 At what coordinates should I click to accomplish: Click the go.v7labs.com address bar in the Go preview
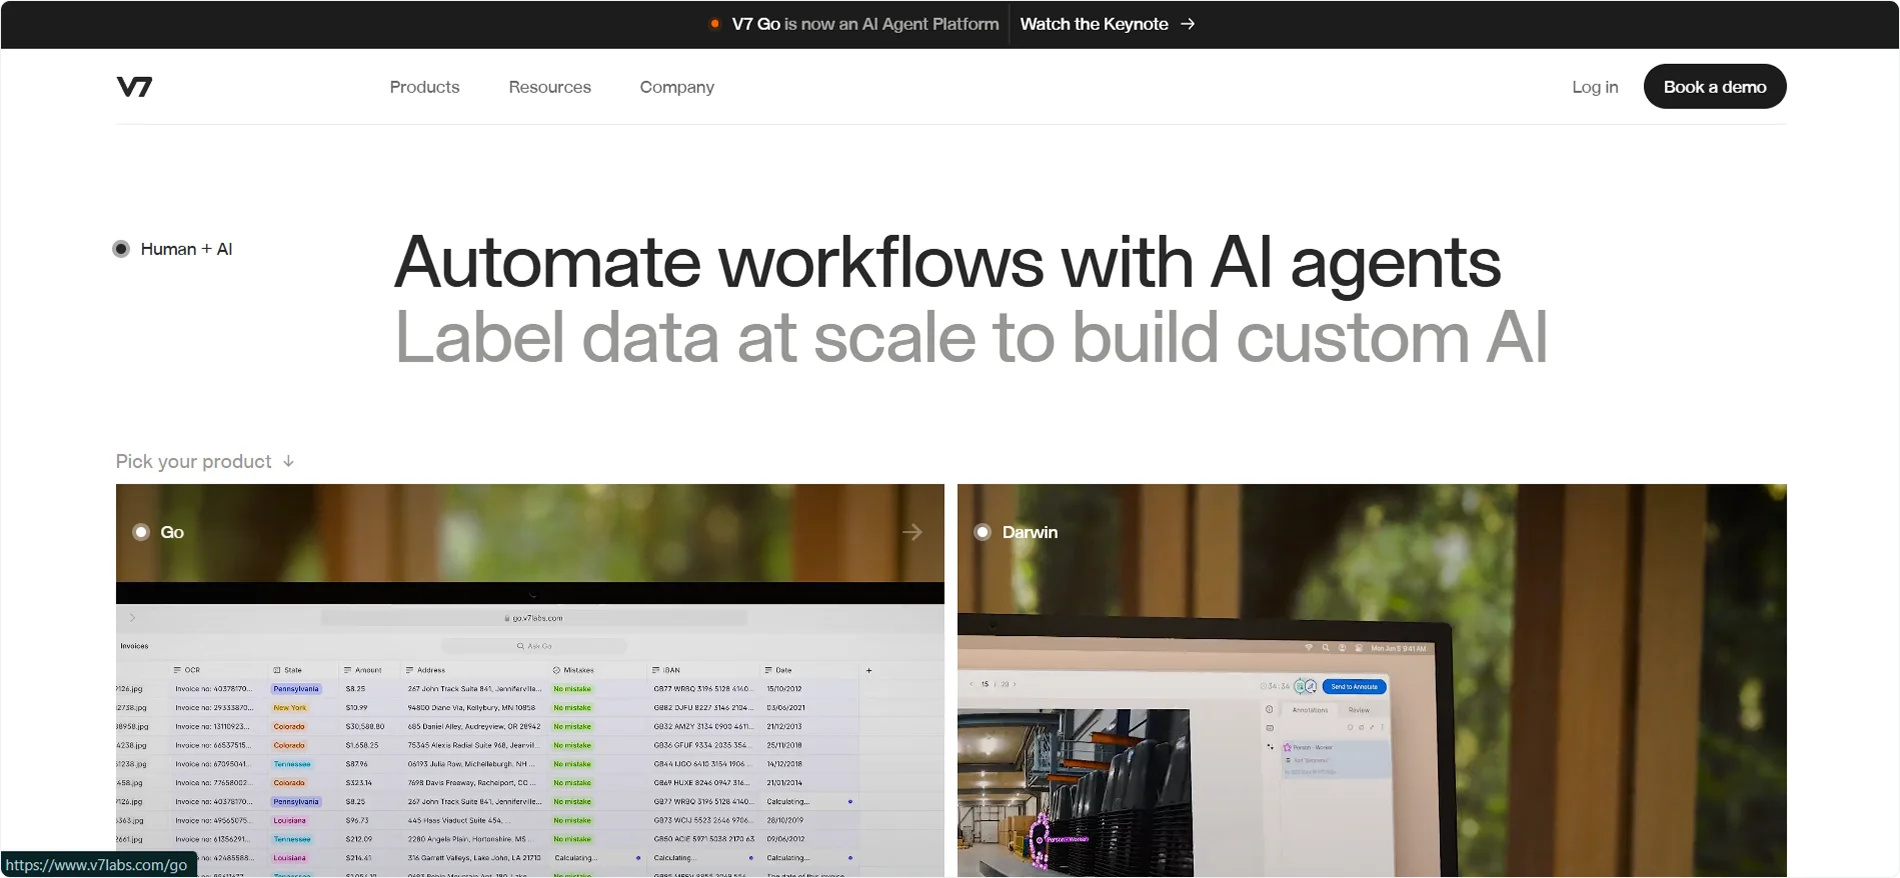[534, 618]
